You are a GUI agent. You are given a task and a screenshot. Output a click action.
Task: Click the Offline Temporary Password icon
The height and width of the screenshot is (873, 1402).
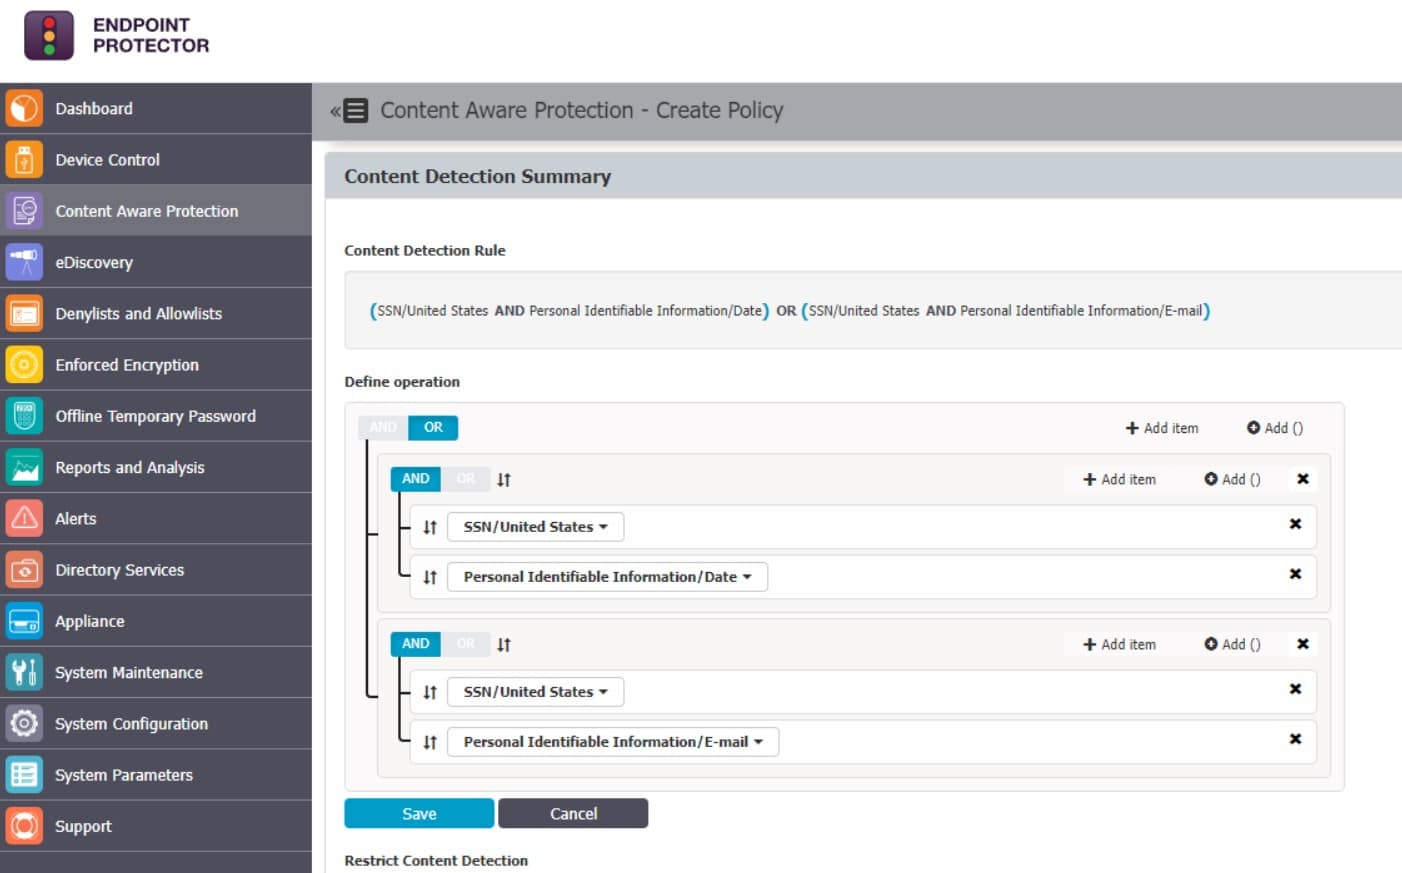tap(24, 416)
